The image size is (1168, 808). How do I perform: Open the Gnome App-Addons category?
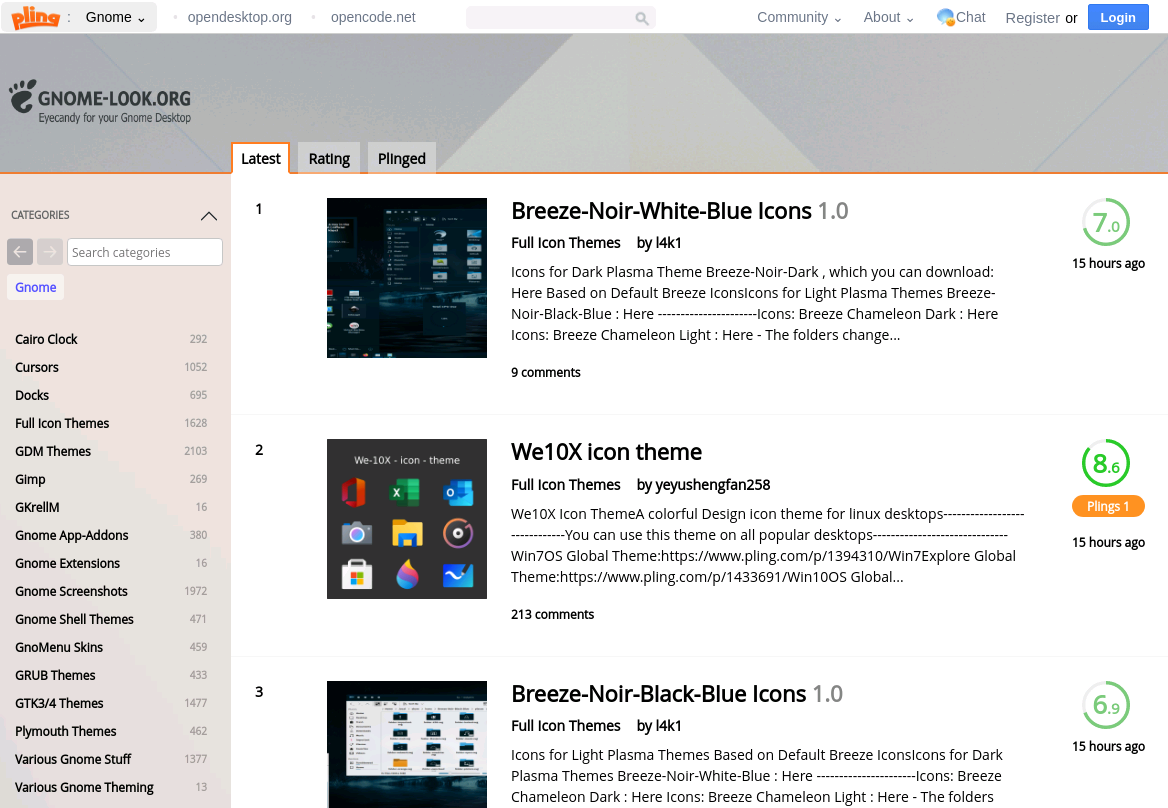click(72, 535)
